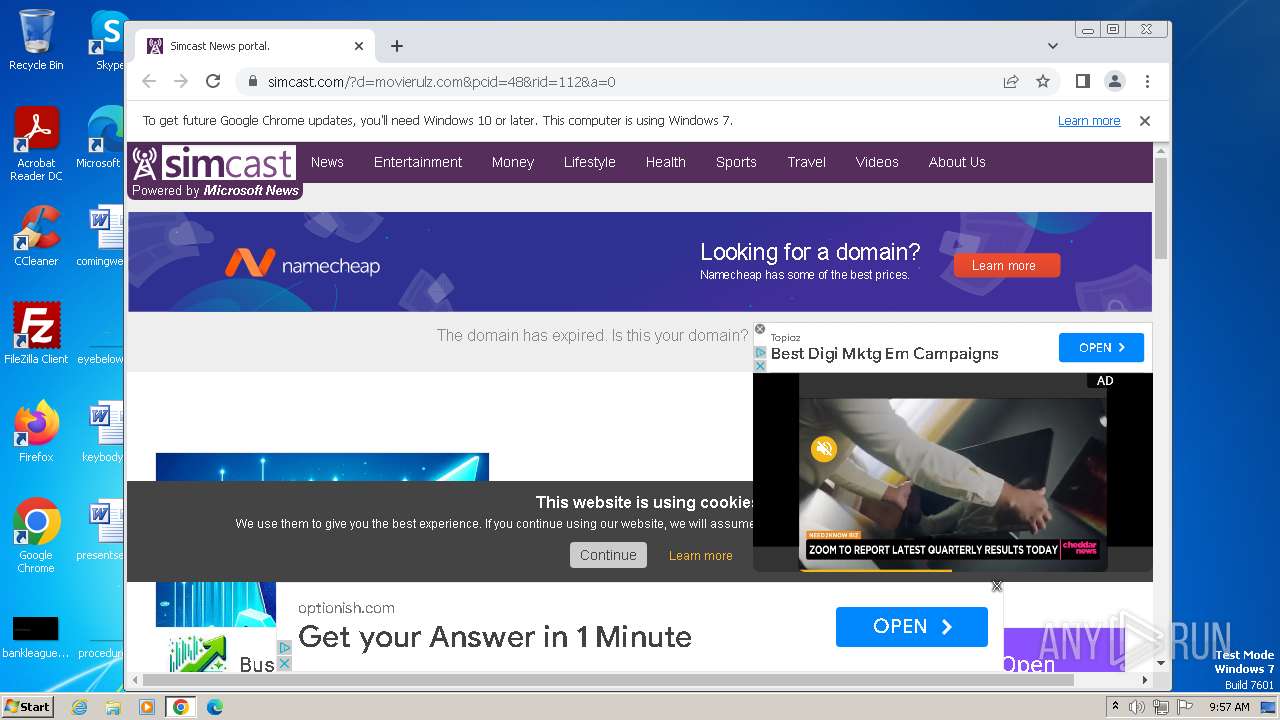Open the Money section
The height and width of the screenshot is (720, 1280).
coord(513,162)
